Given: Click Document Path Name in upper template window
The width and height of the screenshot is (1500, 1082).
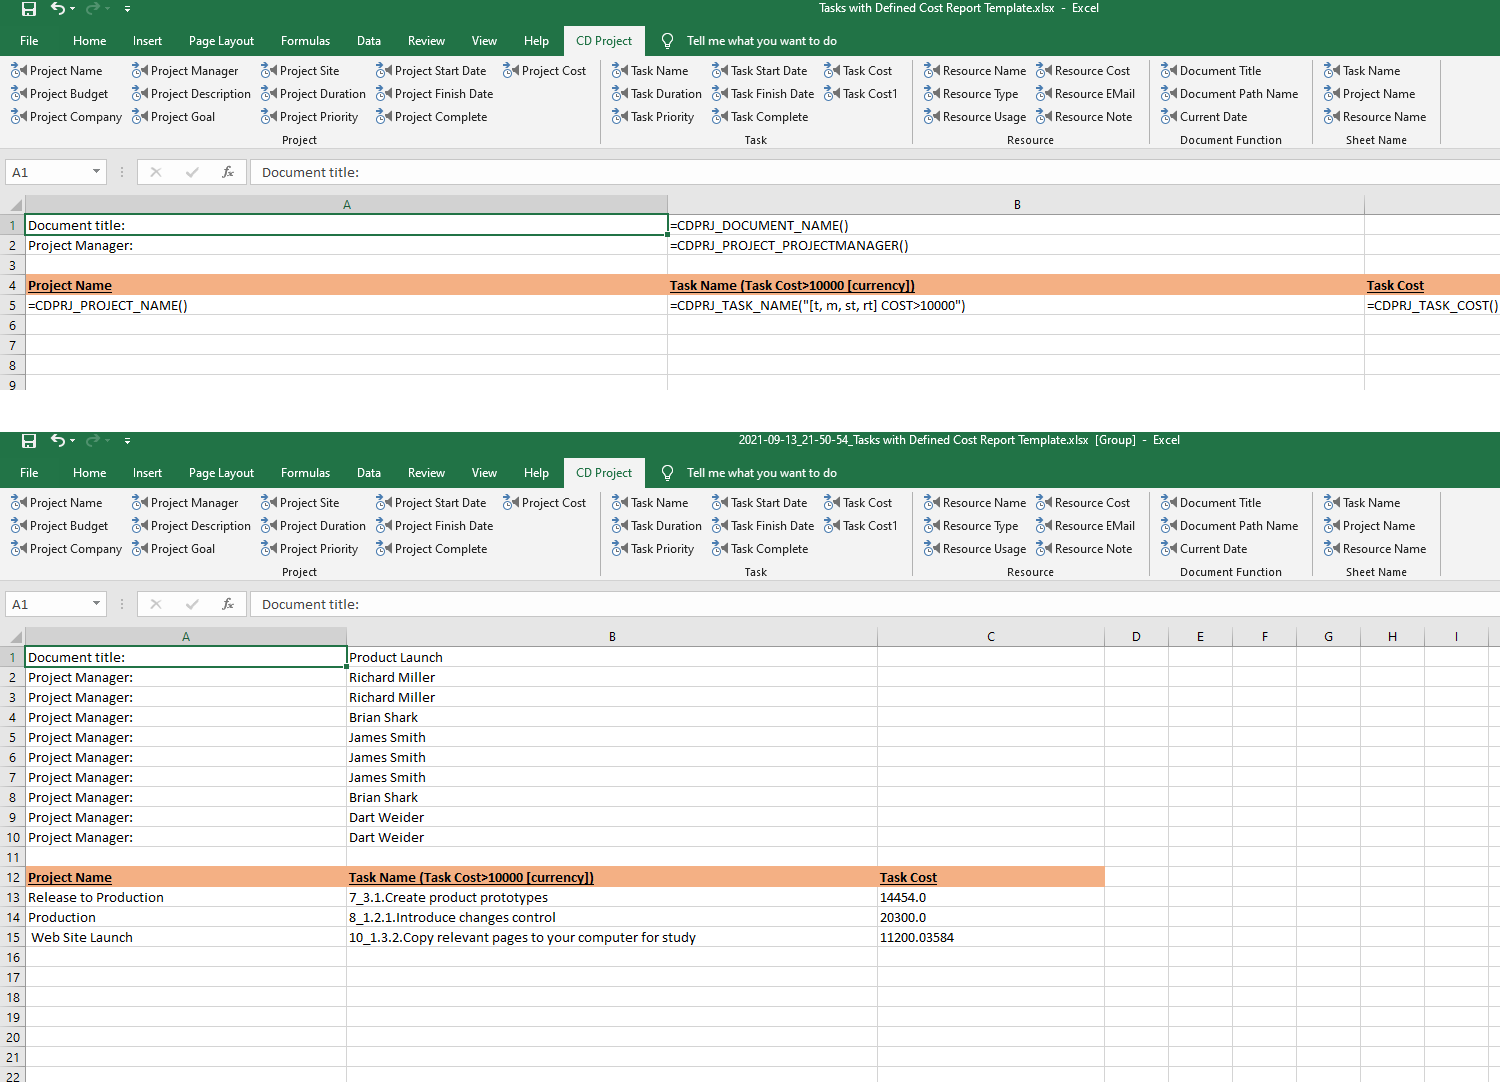Looking at the screenshot, I should (x=1238, y=94).
